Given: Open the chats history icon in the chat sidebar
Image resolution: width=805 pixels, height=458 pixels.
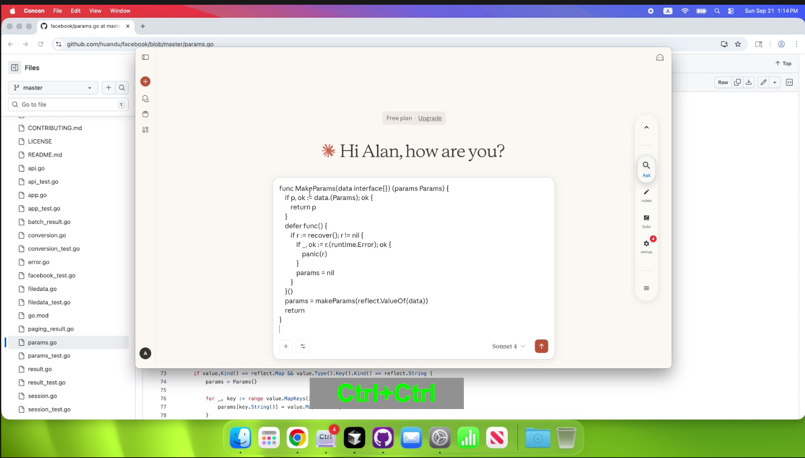Looking at the screenshot, I should click(145, 99).
